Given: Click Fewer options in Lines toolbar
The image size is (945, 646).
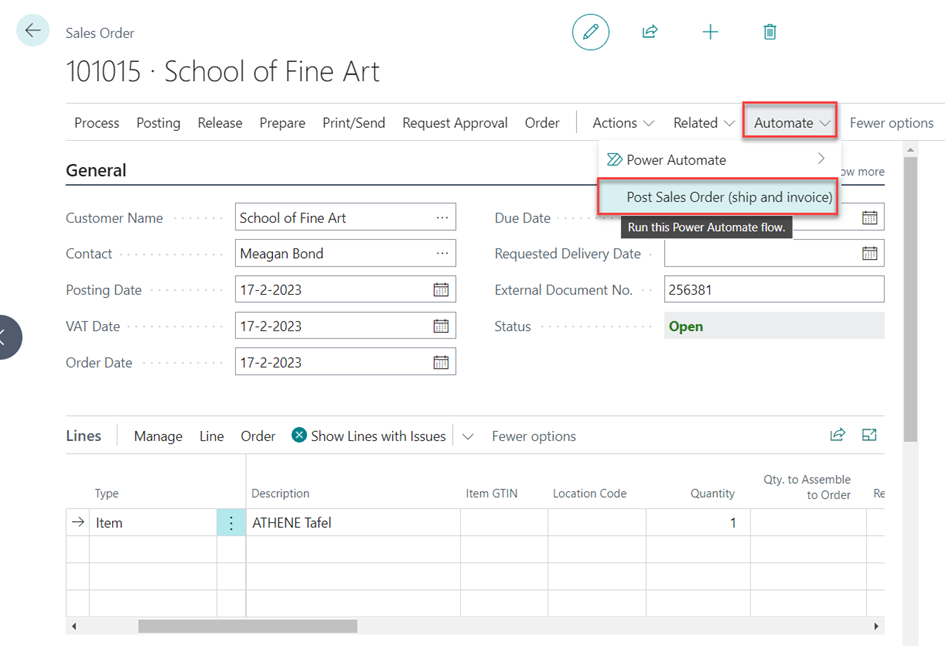Looking at the screenshot, I should tap(534, 436).
